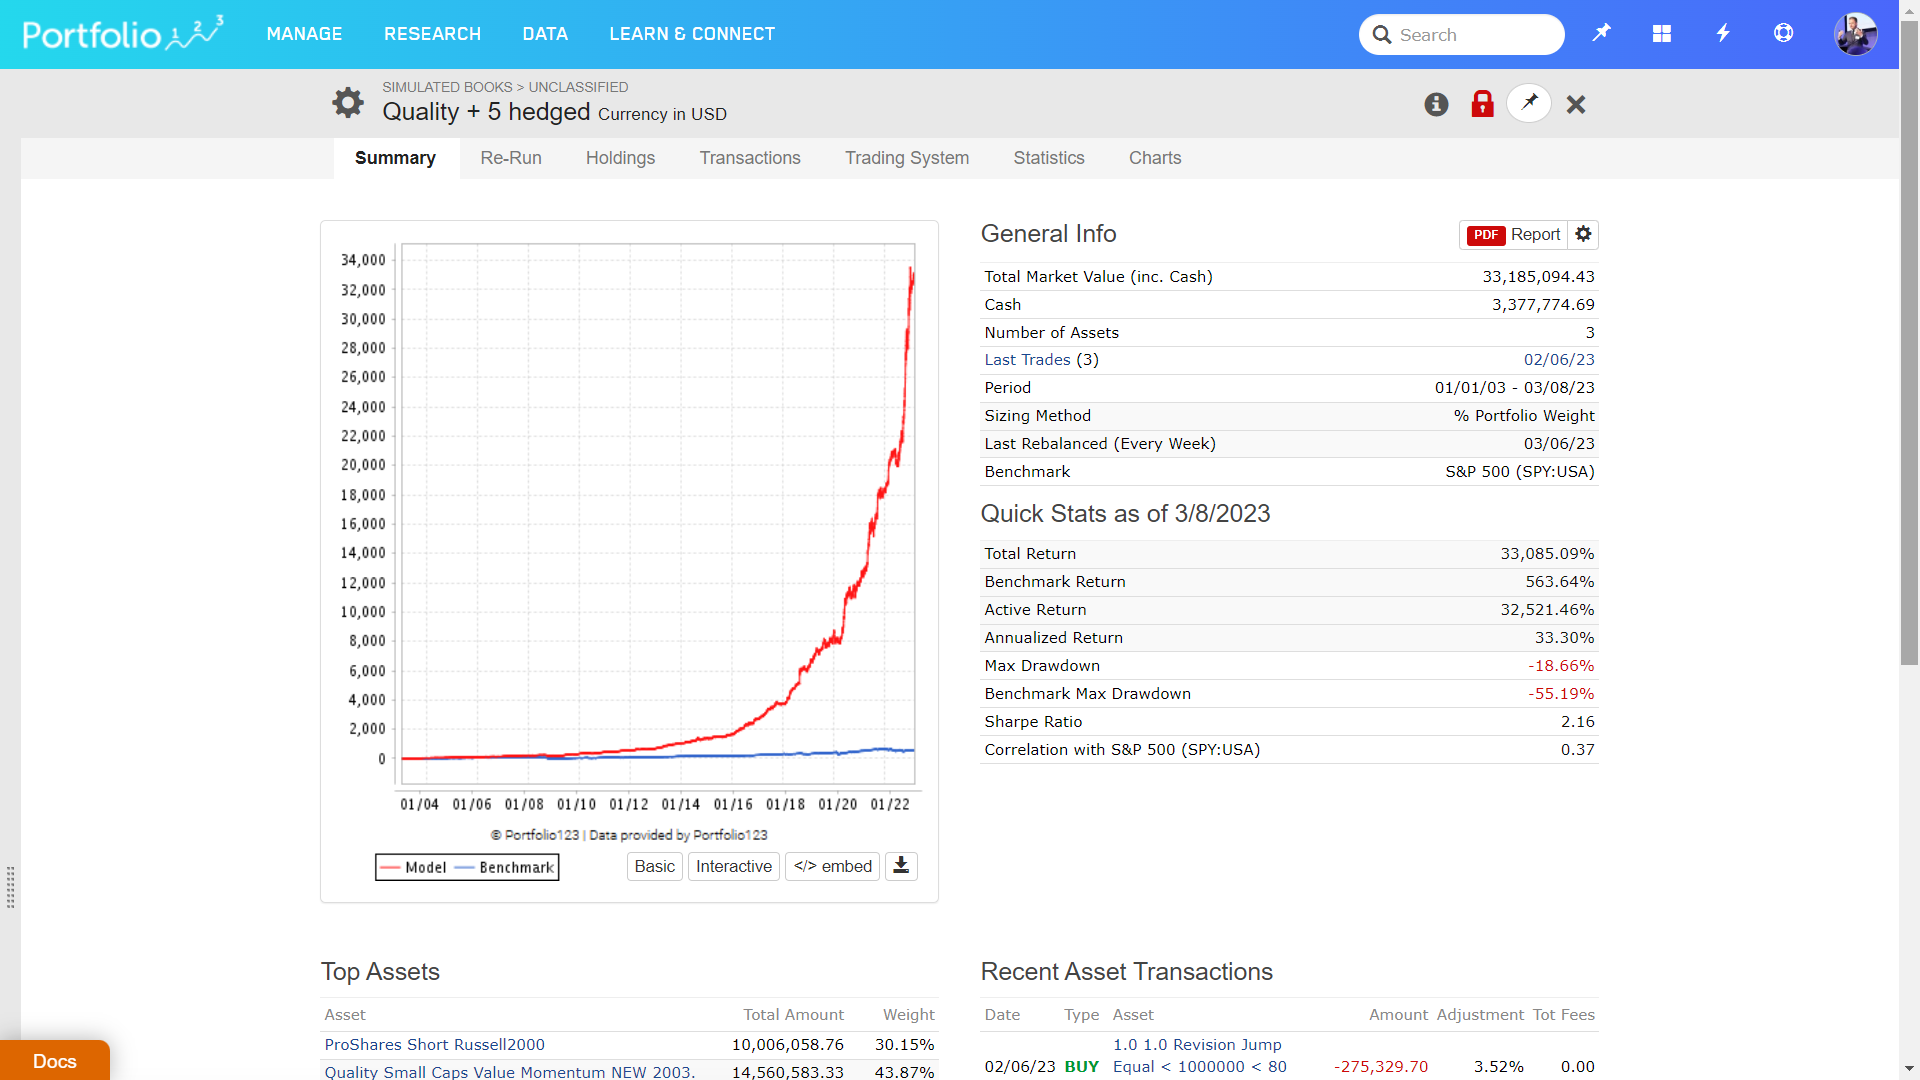Click the lightning bolt icon in header
This screenshot has height=1080, width=1920.
1723,34
